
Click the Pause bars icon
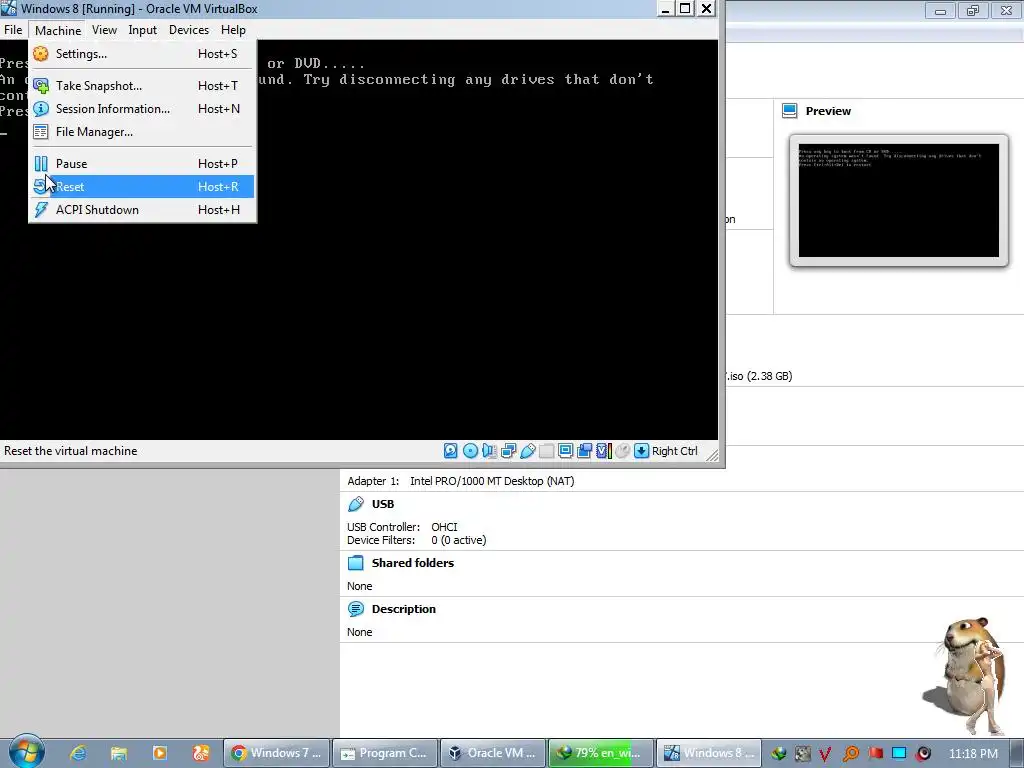(40, 164)
